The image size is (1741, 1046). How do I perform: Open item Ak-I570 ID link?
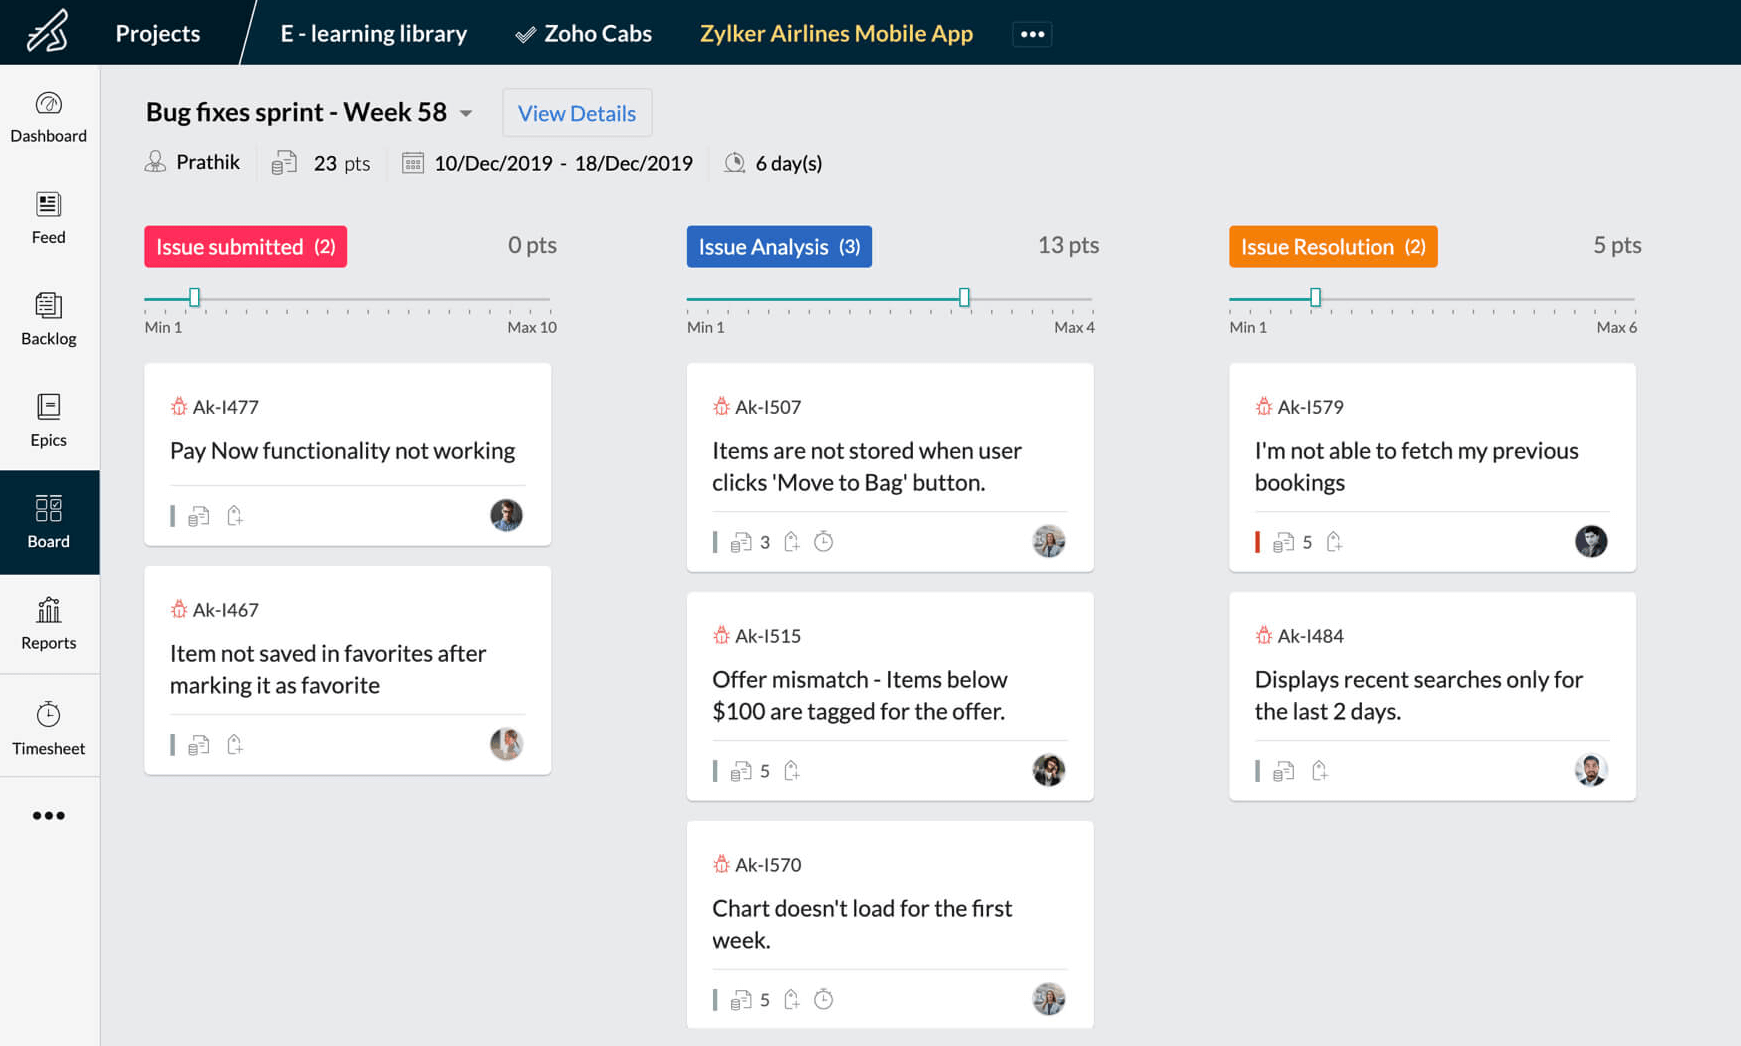(768, 865)
